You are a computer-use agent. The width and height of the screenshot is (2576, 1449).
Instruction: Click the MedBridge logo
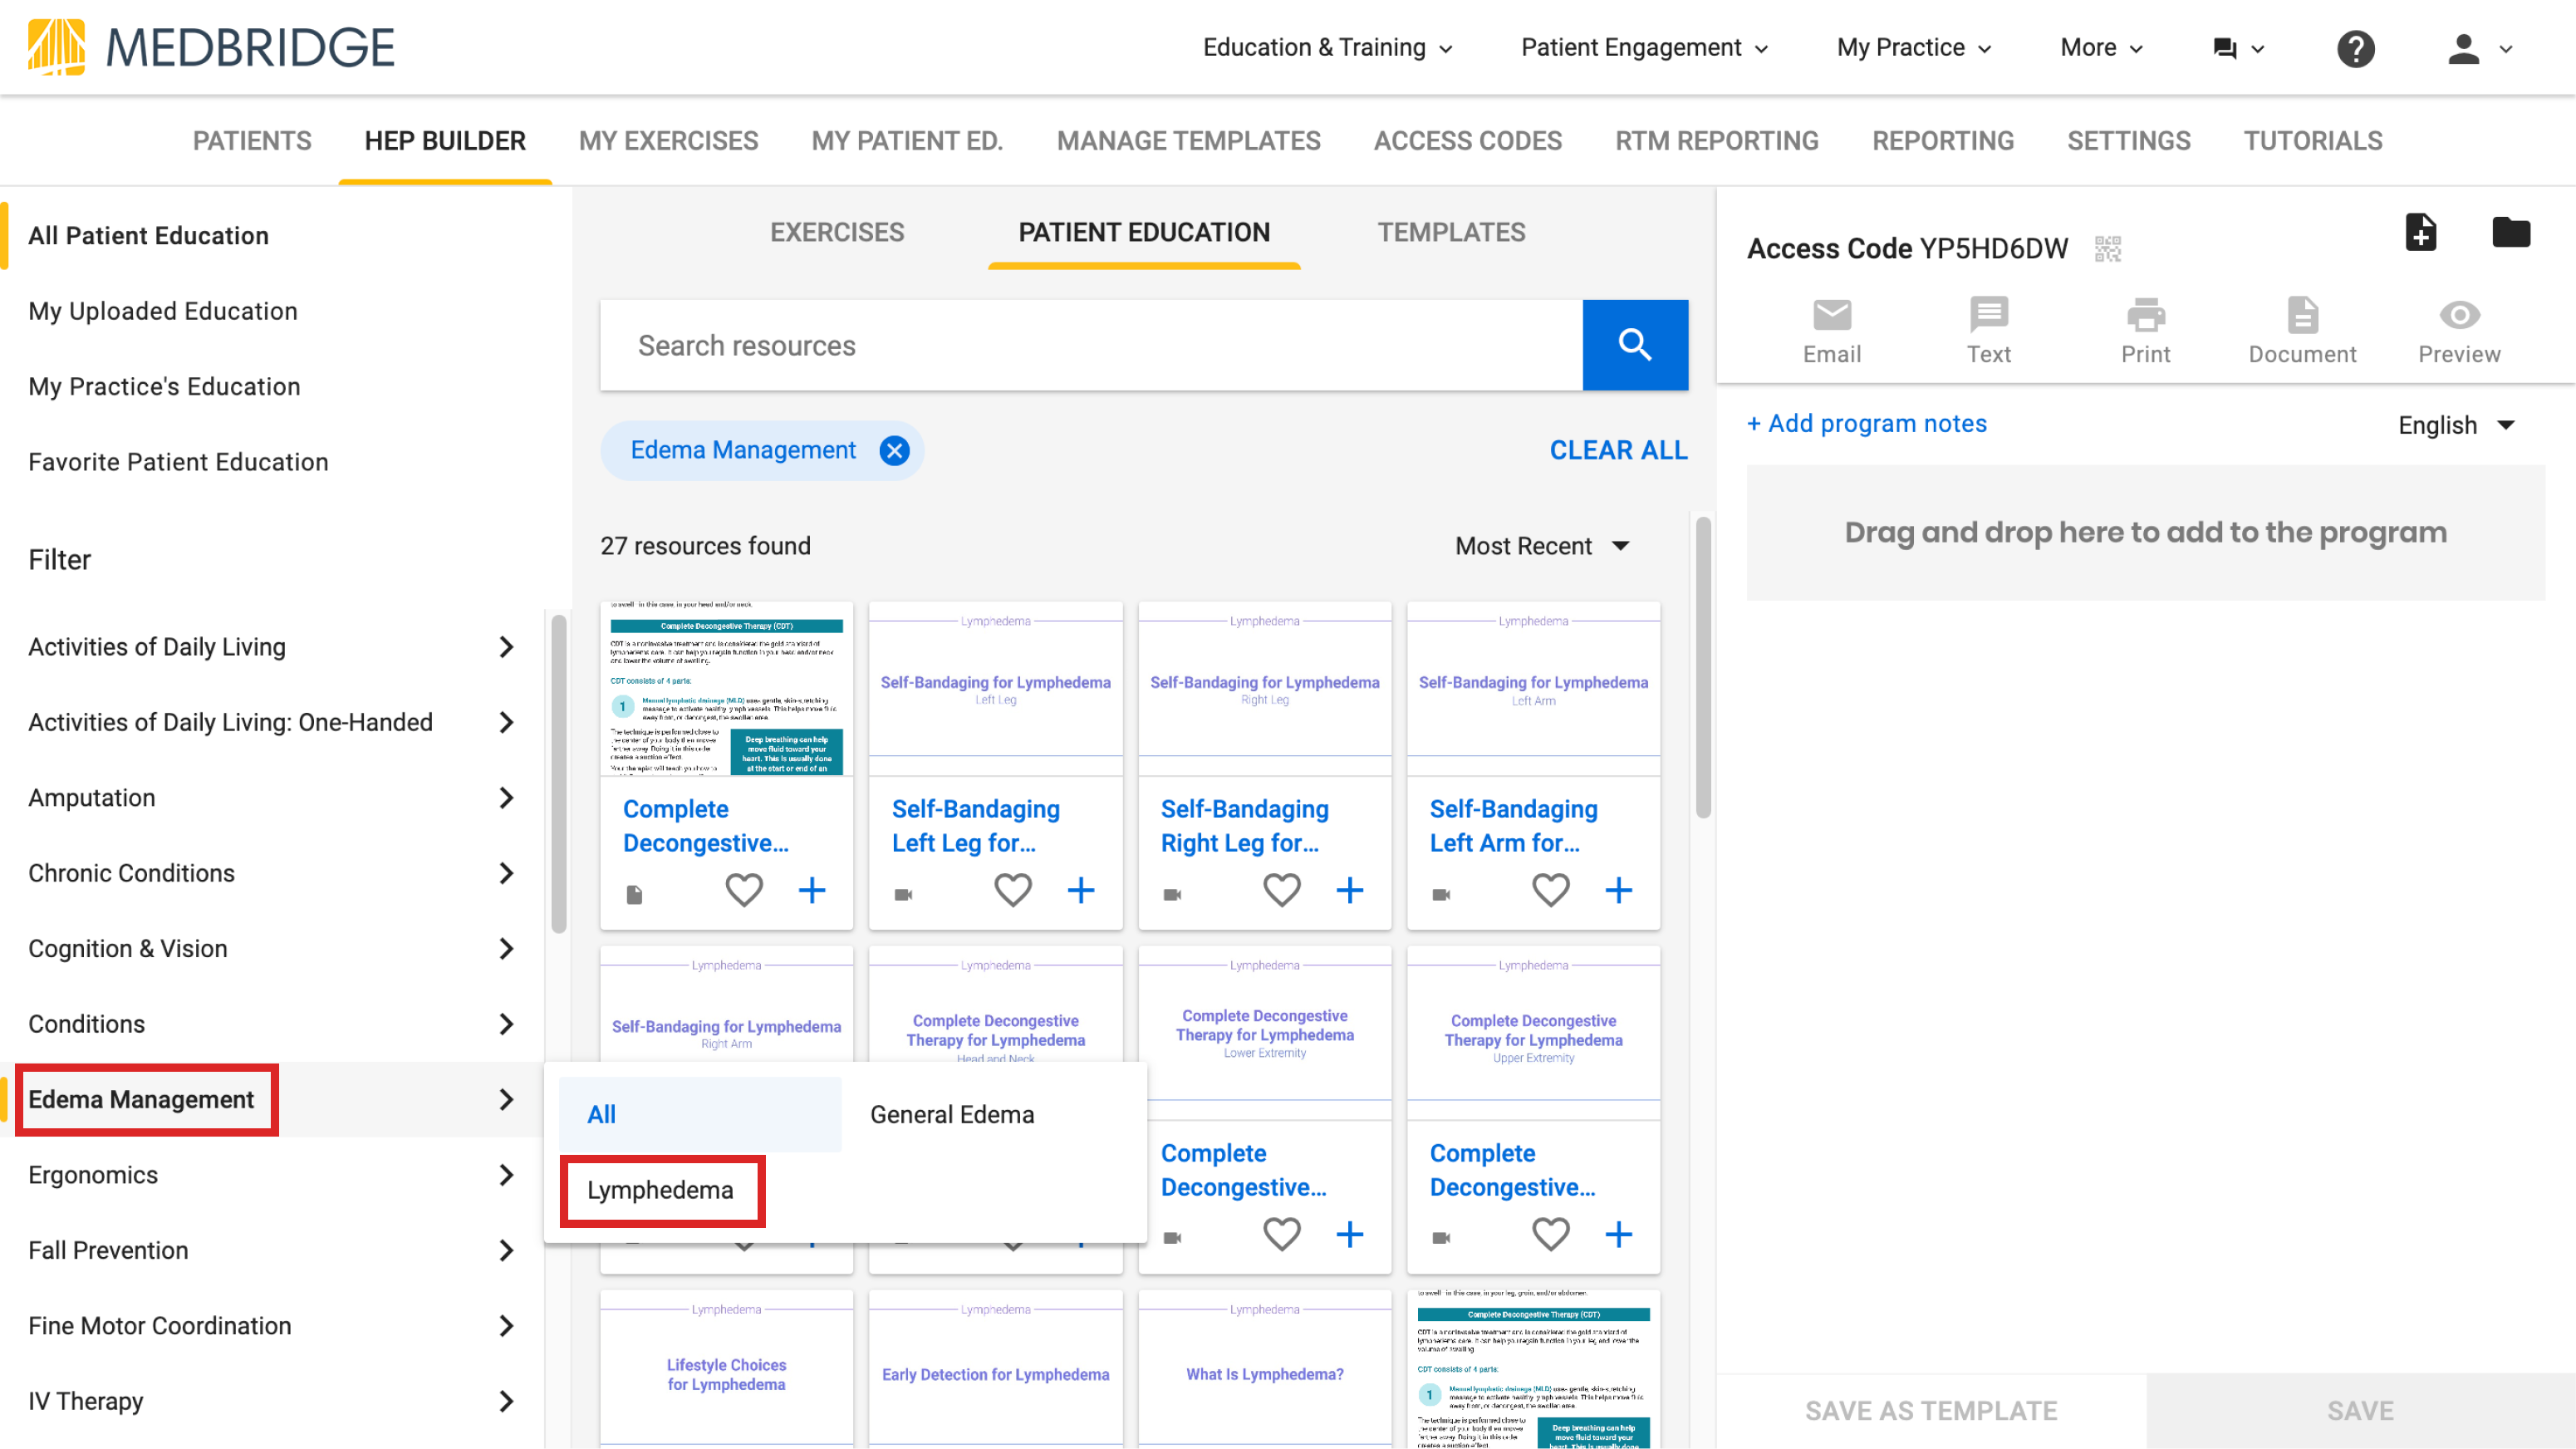click(211, 47)
